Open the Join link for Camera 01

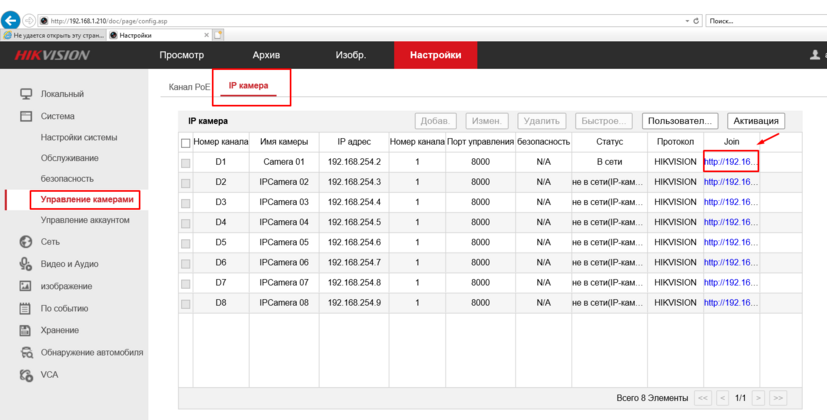pyautogui.click(x=730, y=161)
